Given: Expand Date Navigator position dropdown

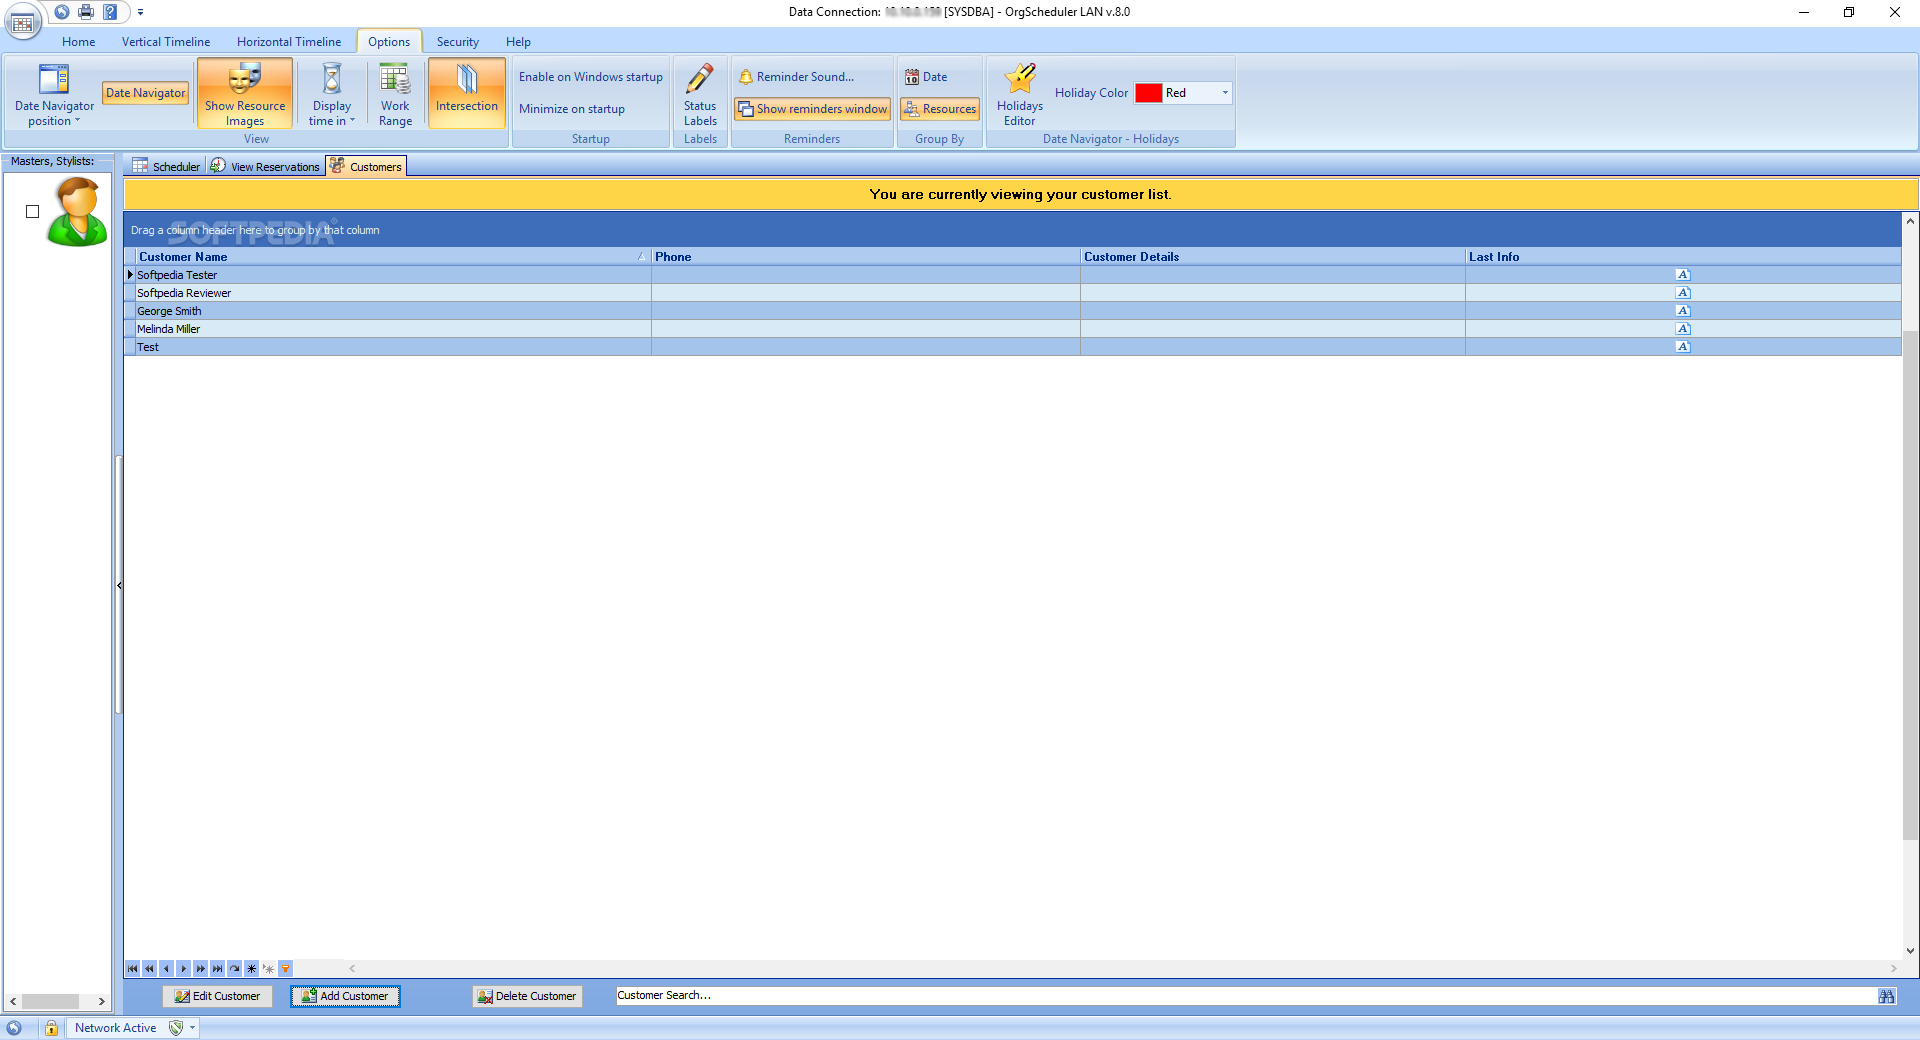Looking at the screenshot, I should click(x=54, y=94).
